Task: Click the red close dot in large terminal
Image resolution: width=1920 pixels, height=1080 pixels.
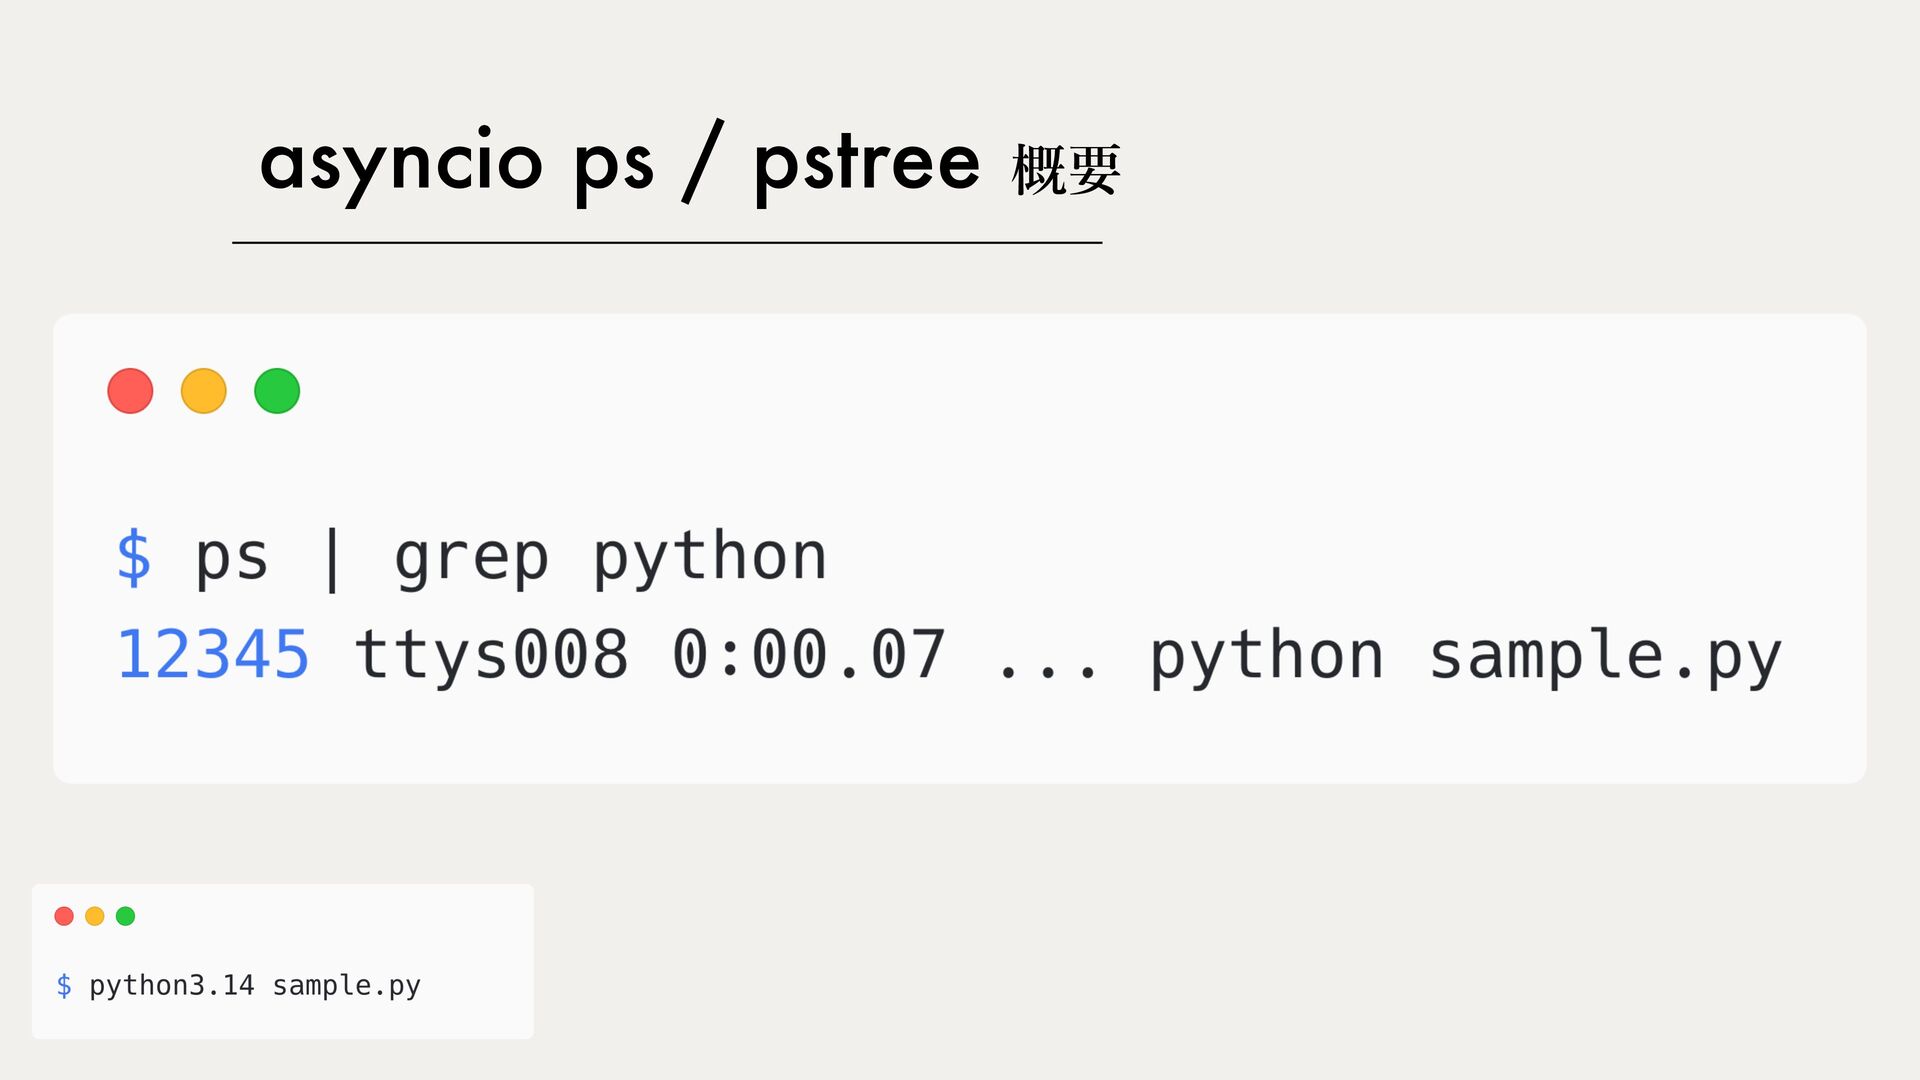Action: pos(130,391)
